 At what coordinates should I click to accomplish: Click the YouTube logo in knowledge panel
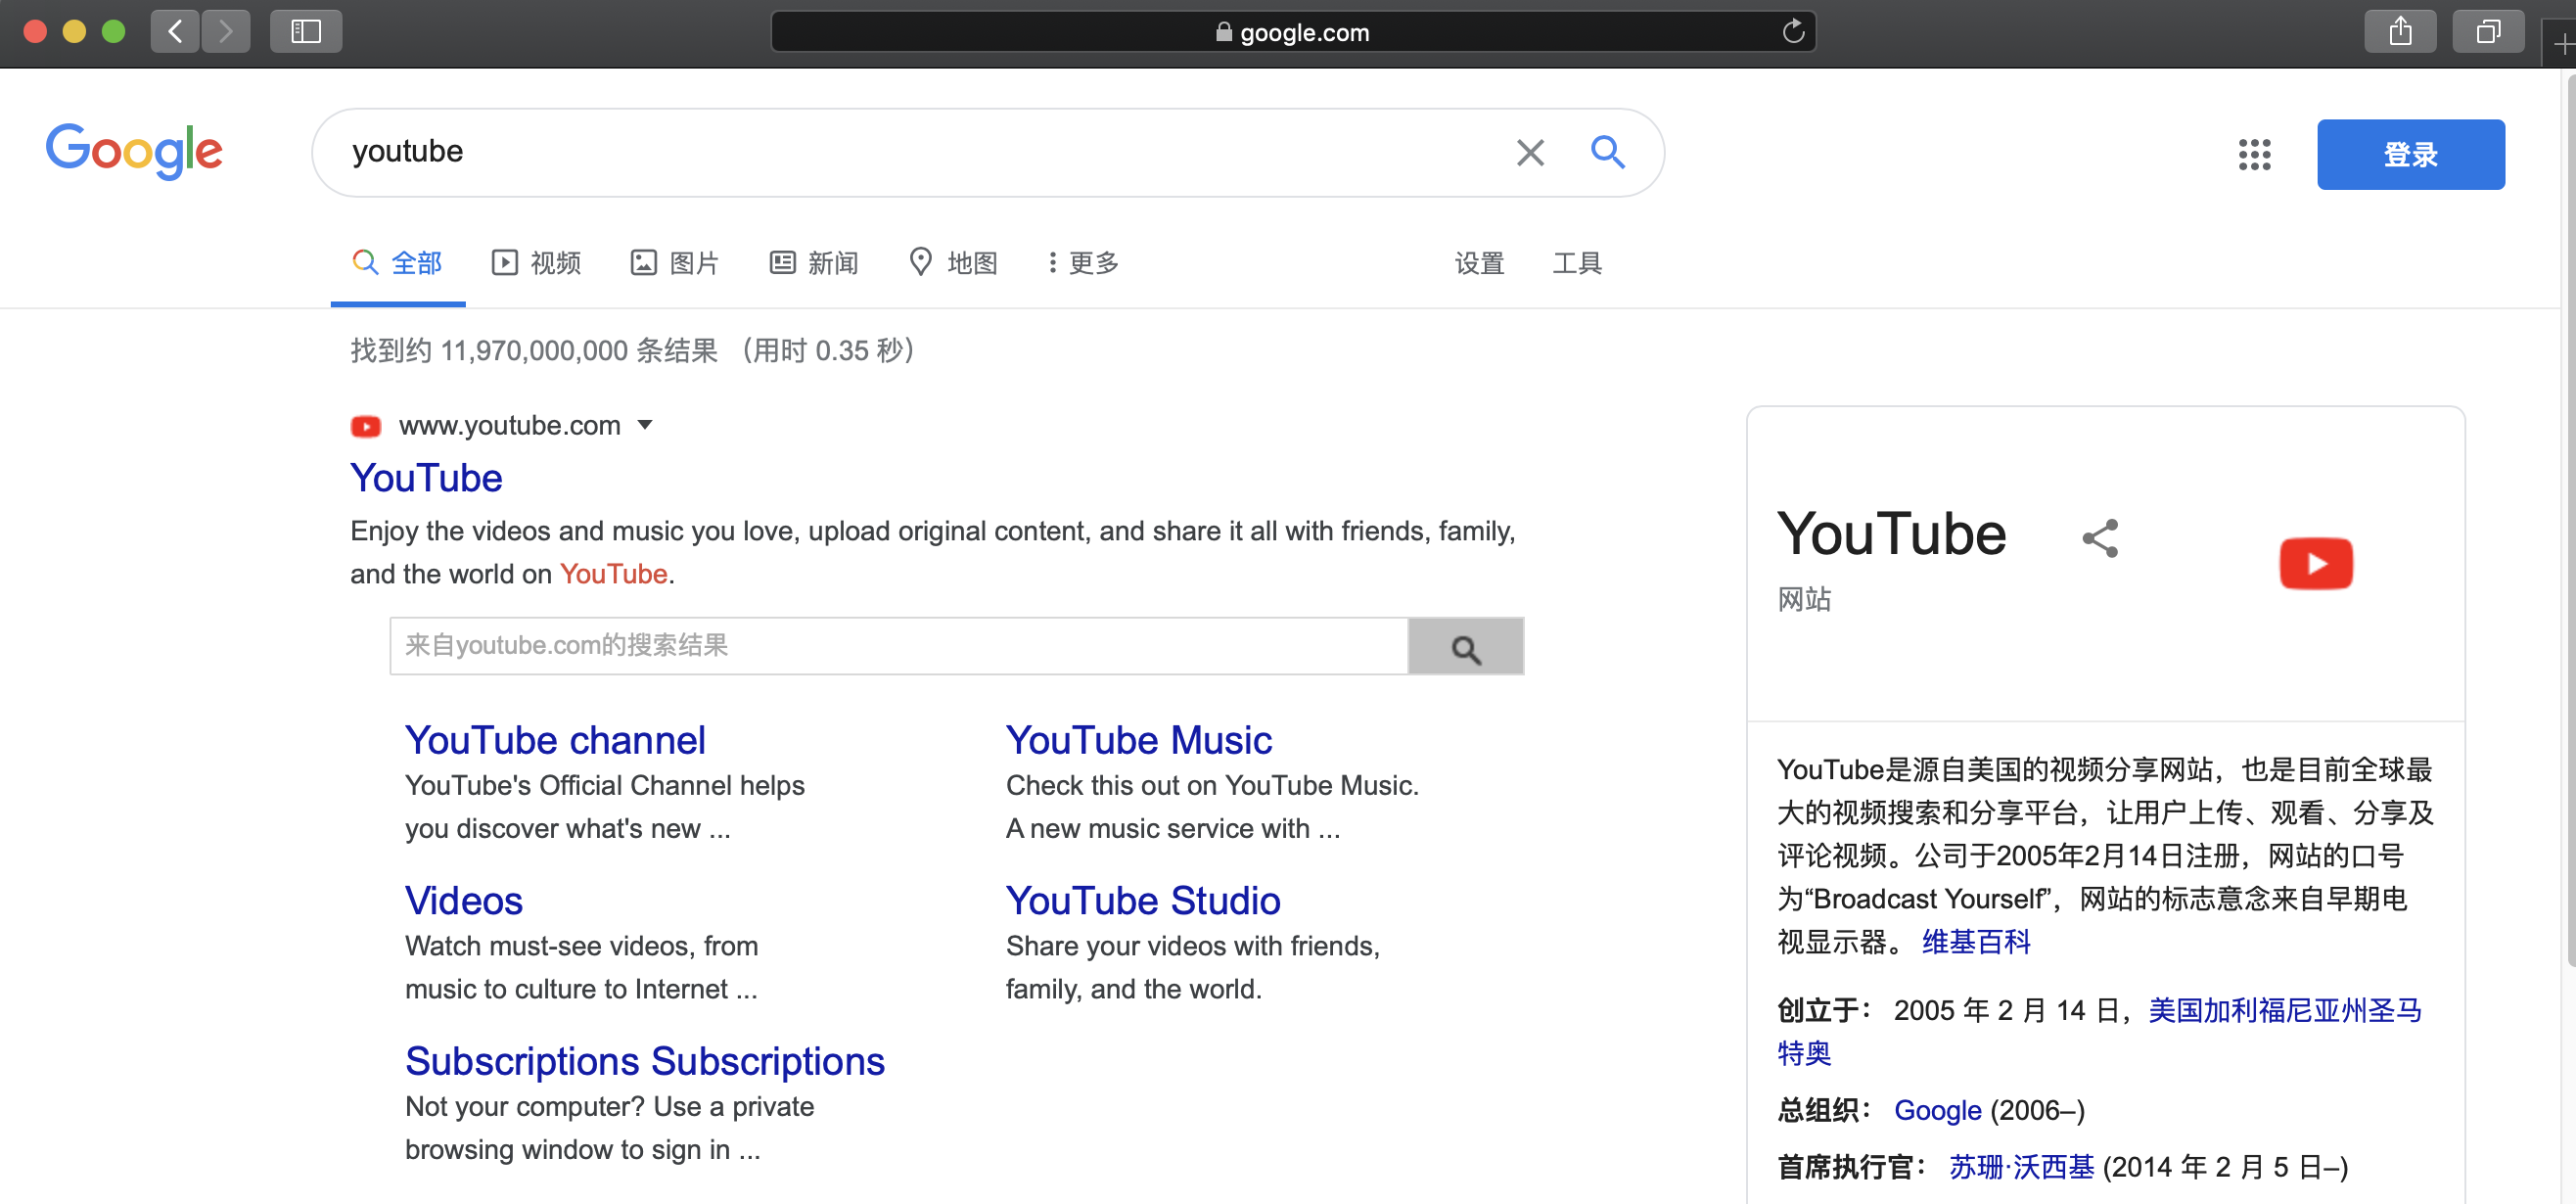[2316, 563]
